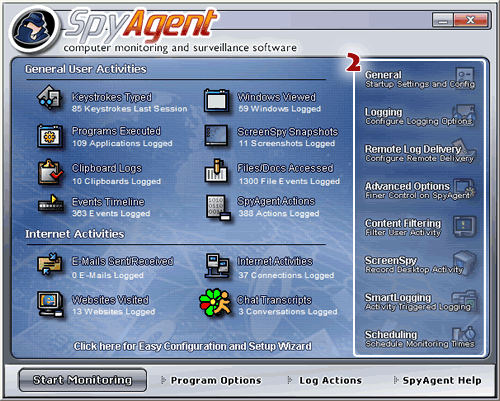Open the Program Options menu

coord(216,380)
